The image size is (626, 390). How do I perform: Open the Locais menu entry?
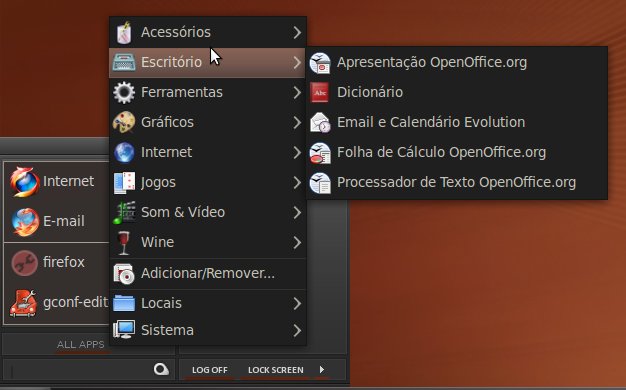(208, 303)
